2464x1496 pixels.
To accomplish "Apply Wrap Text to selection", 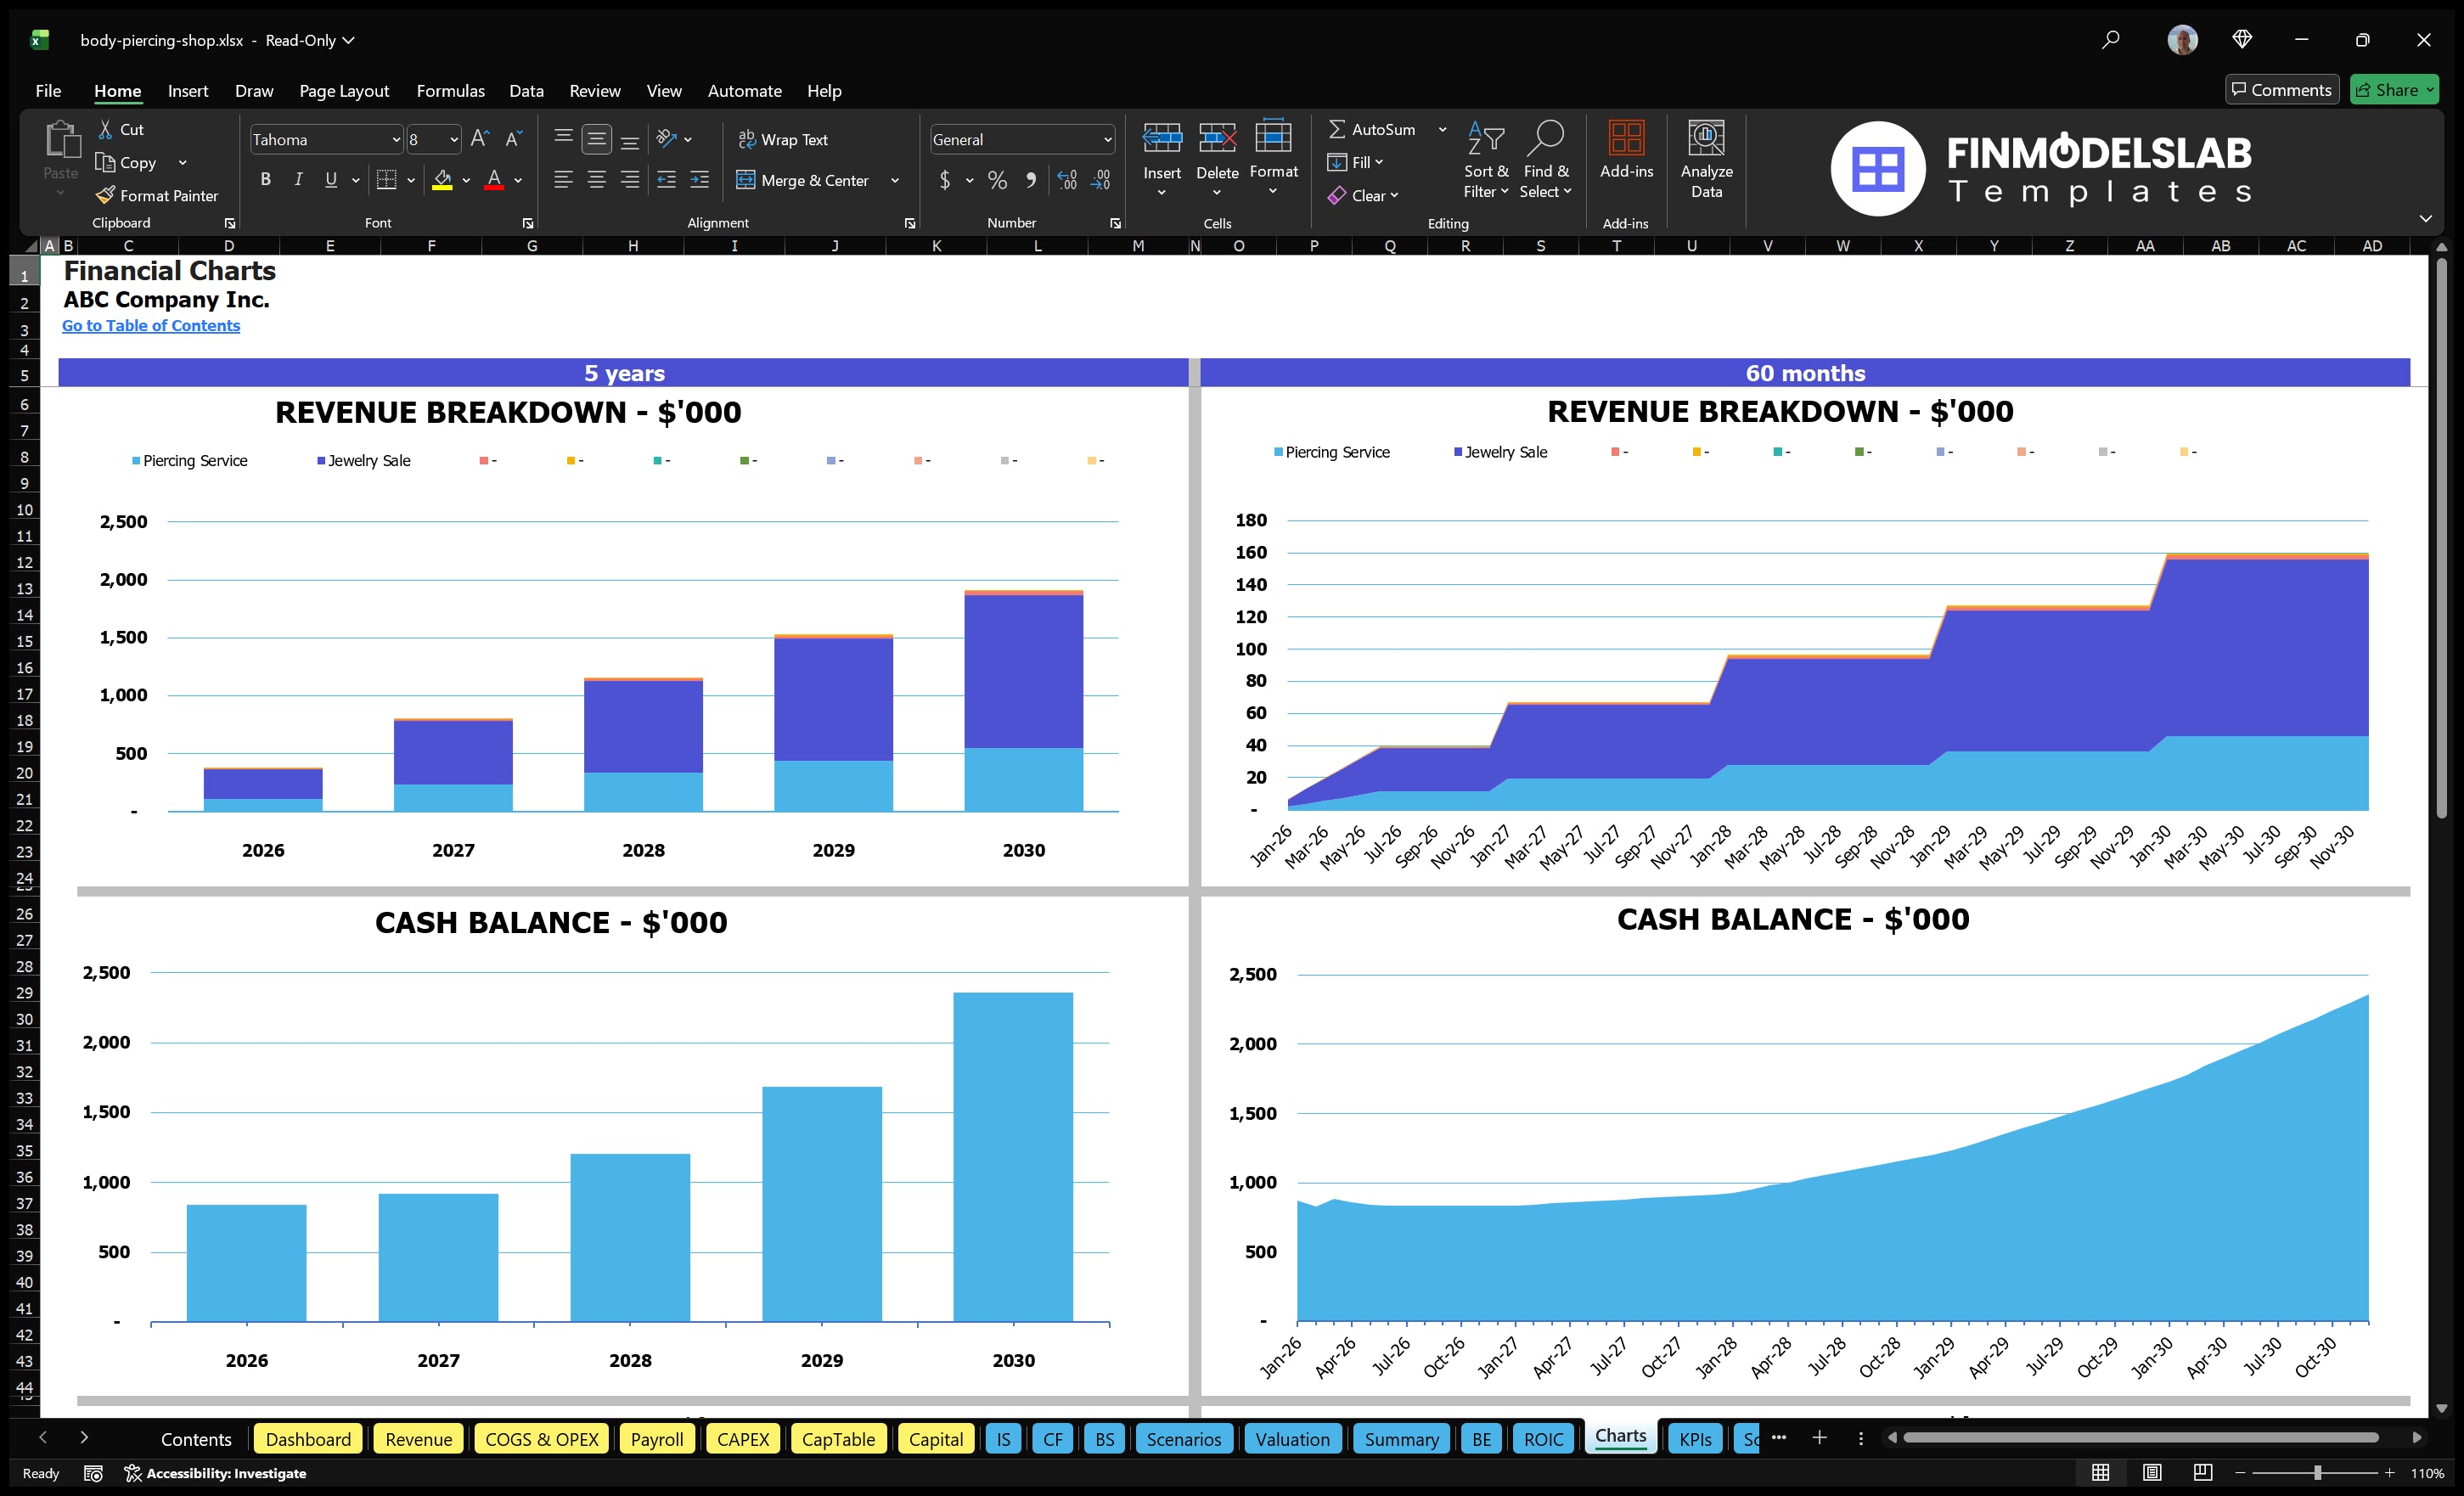I will (784, 139).
